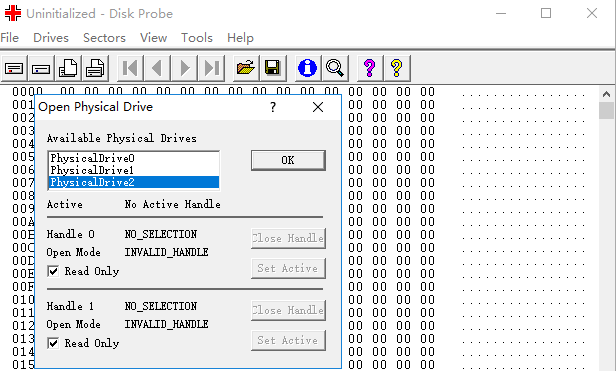616x371 pixels.
Task: Close the Open Physical Drive dialog
Action: click(x=318, y=107)
